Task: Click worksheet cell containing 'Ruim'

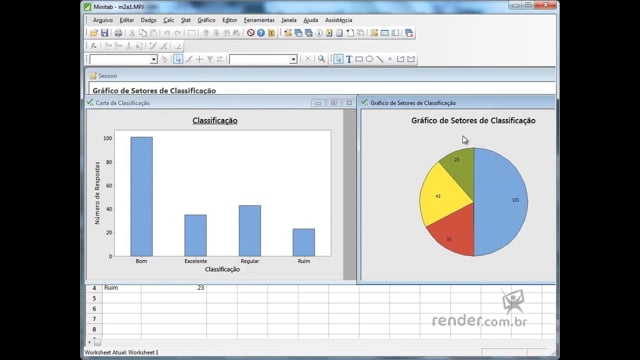Action: click(x=122, y=288)
